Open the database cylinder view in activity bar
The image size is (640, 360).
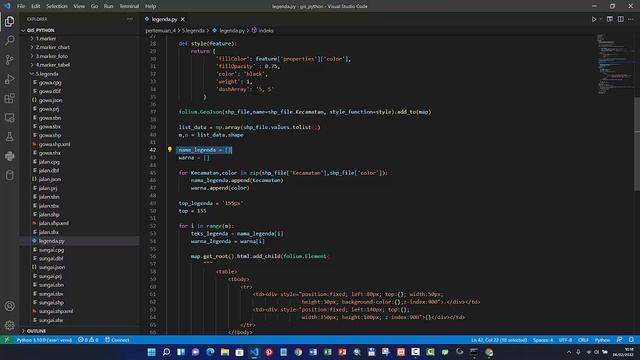tap(9, 175)
